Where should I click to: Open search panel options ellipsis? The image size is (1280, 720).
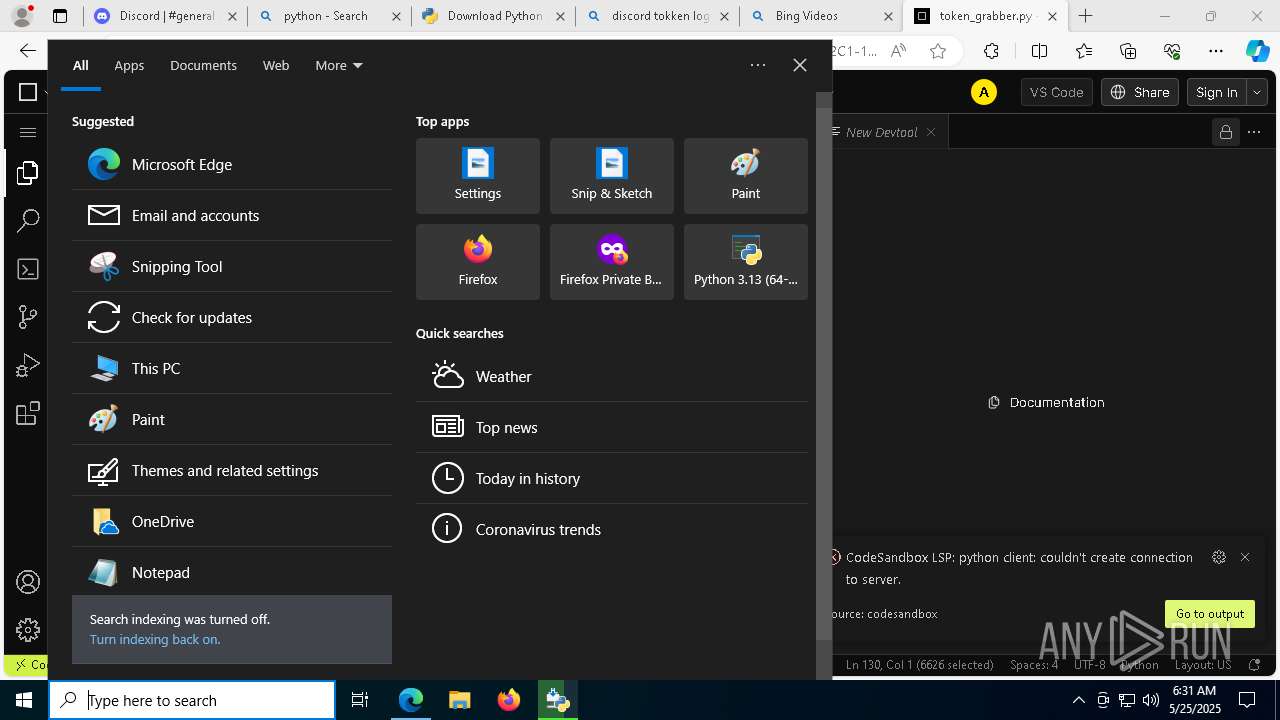[x=758, y=65]
